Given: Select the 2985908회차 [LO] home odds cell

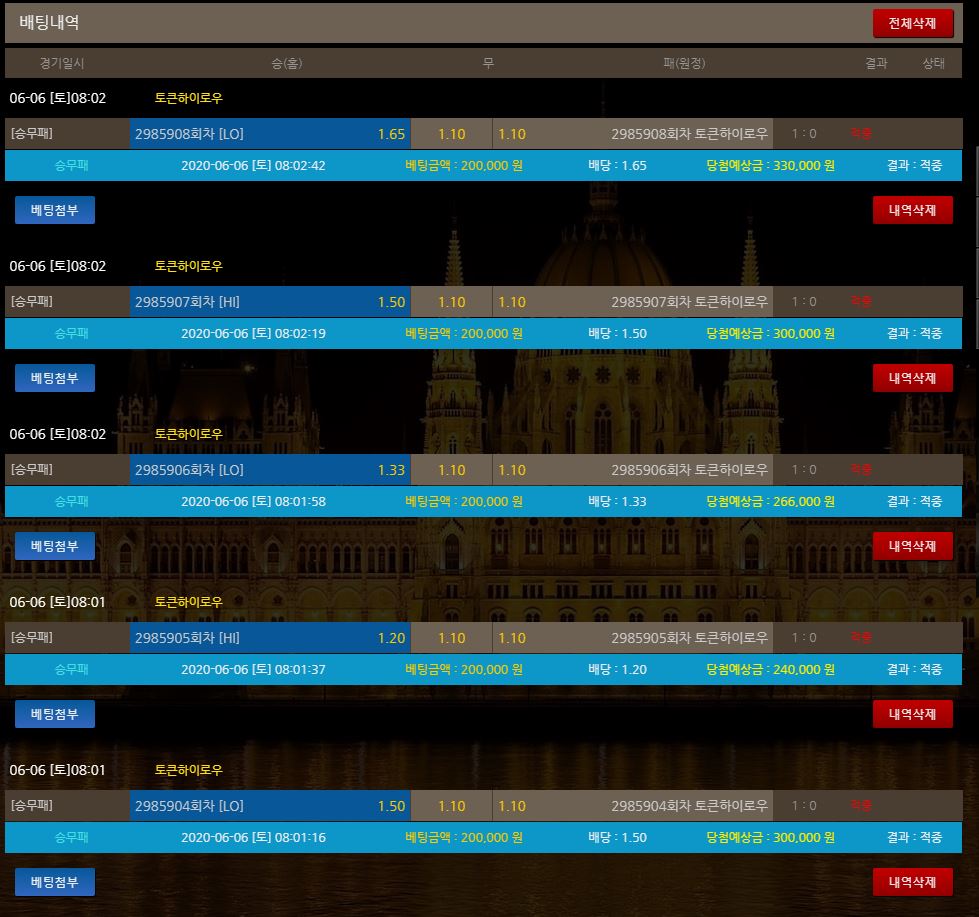Looking at the screenshot, I should pos(269,134).
